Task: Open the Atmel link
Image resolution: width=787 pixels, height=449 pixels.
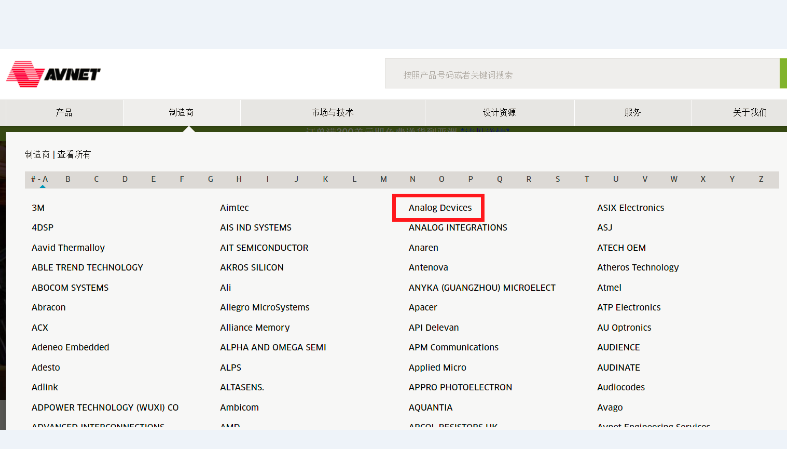Action: click(609, 287)
